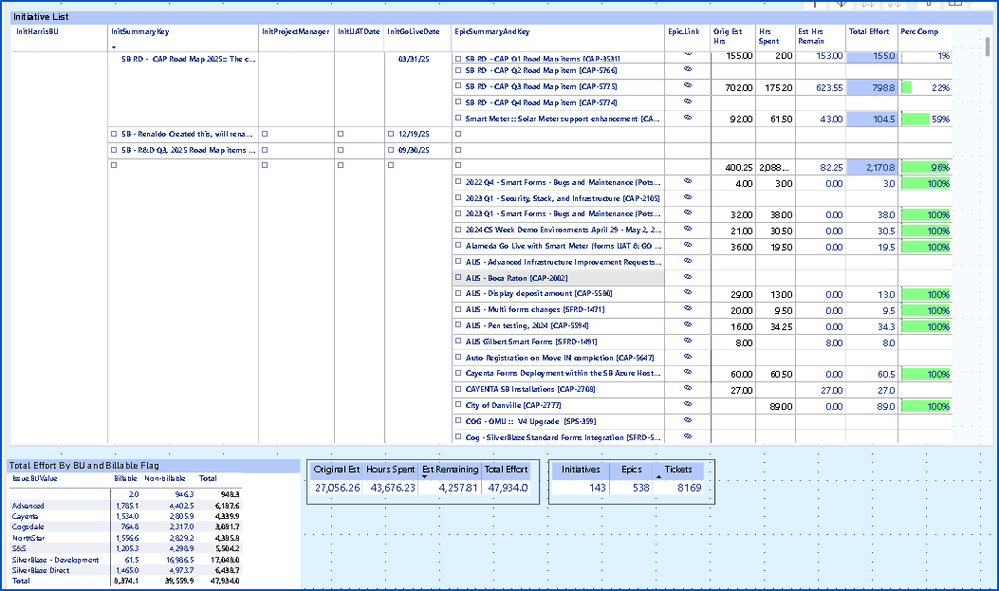
Task: Open link icon for Alameda Go Live epic
Action: [x=687, y=245]
